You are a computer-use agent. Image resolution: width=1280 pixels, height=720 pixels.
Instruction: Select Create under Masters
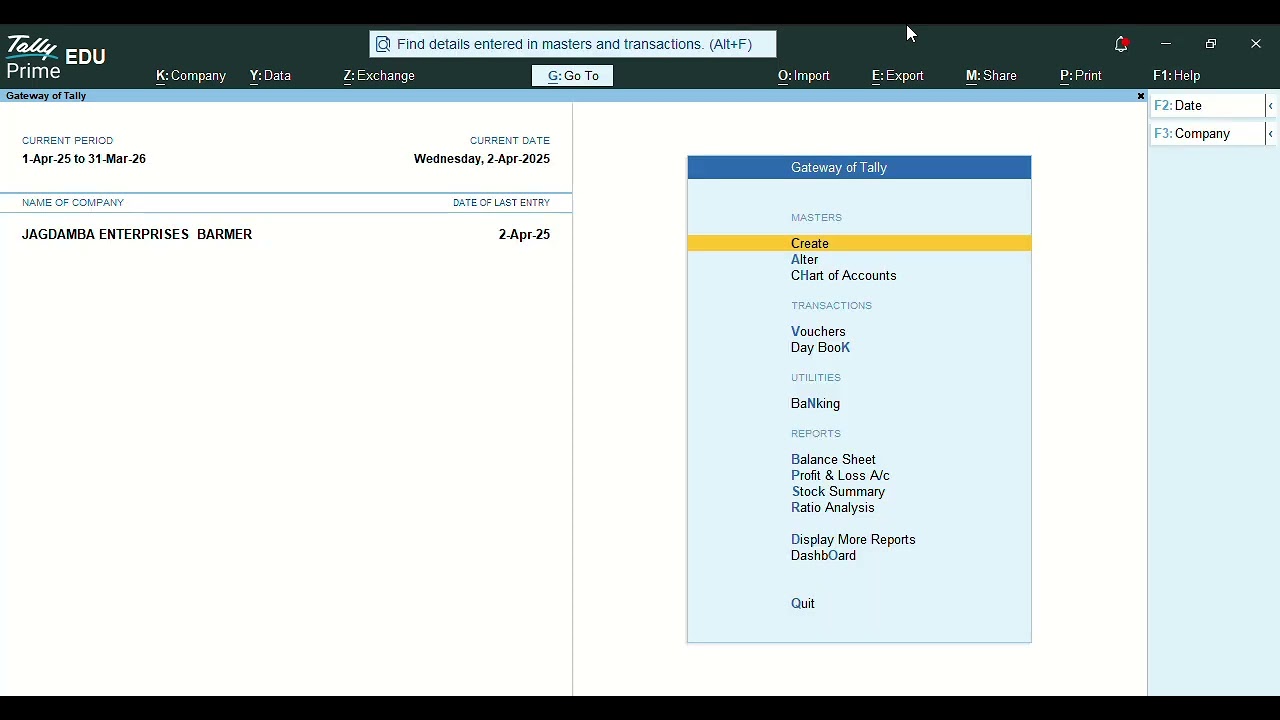860,244
